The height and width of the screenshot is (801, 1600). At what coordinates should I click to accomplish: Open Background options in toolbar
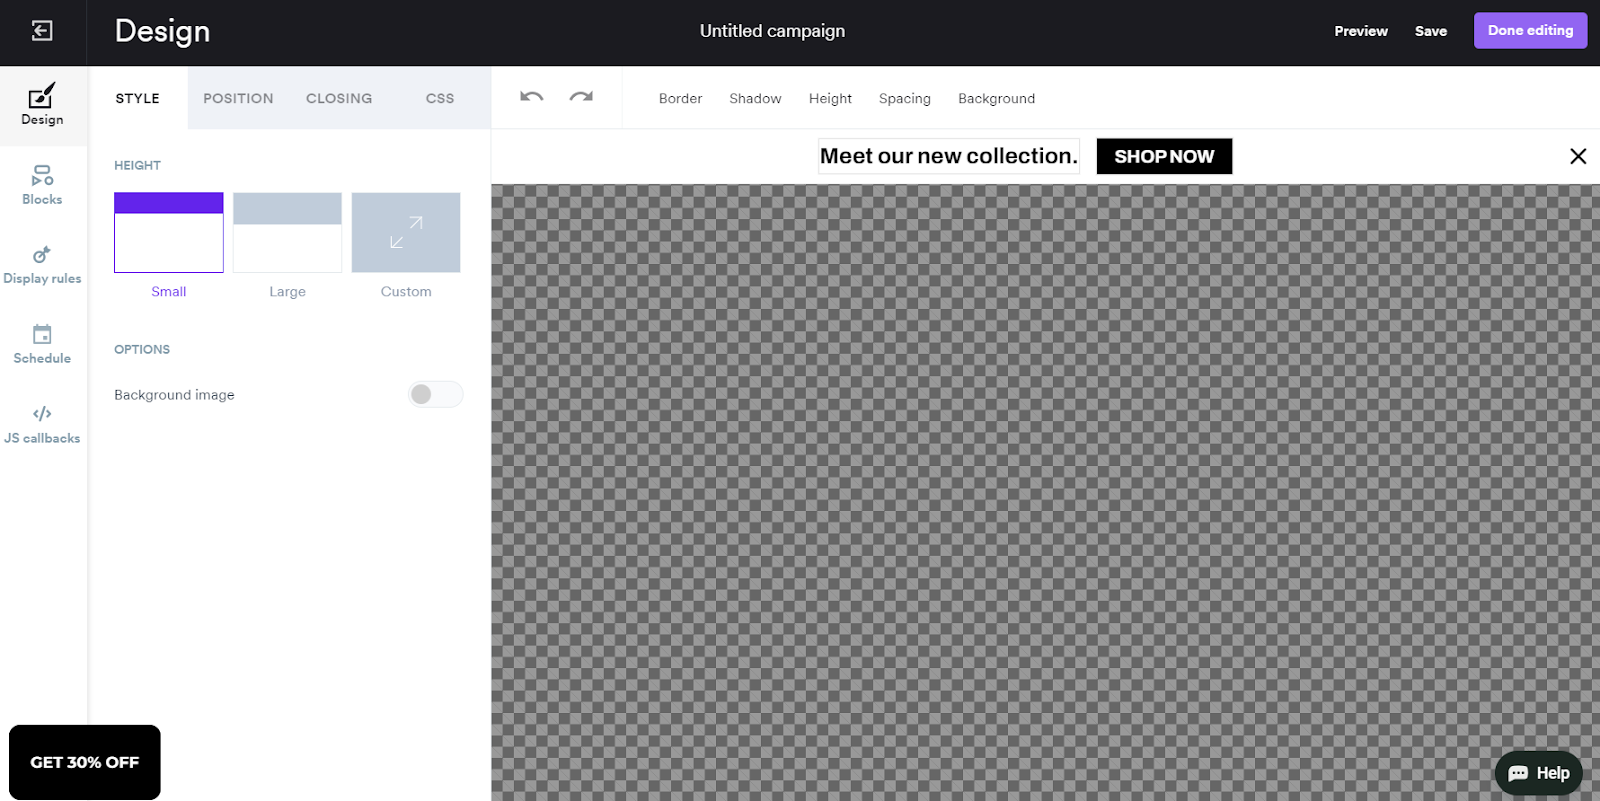click(996, 98)
